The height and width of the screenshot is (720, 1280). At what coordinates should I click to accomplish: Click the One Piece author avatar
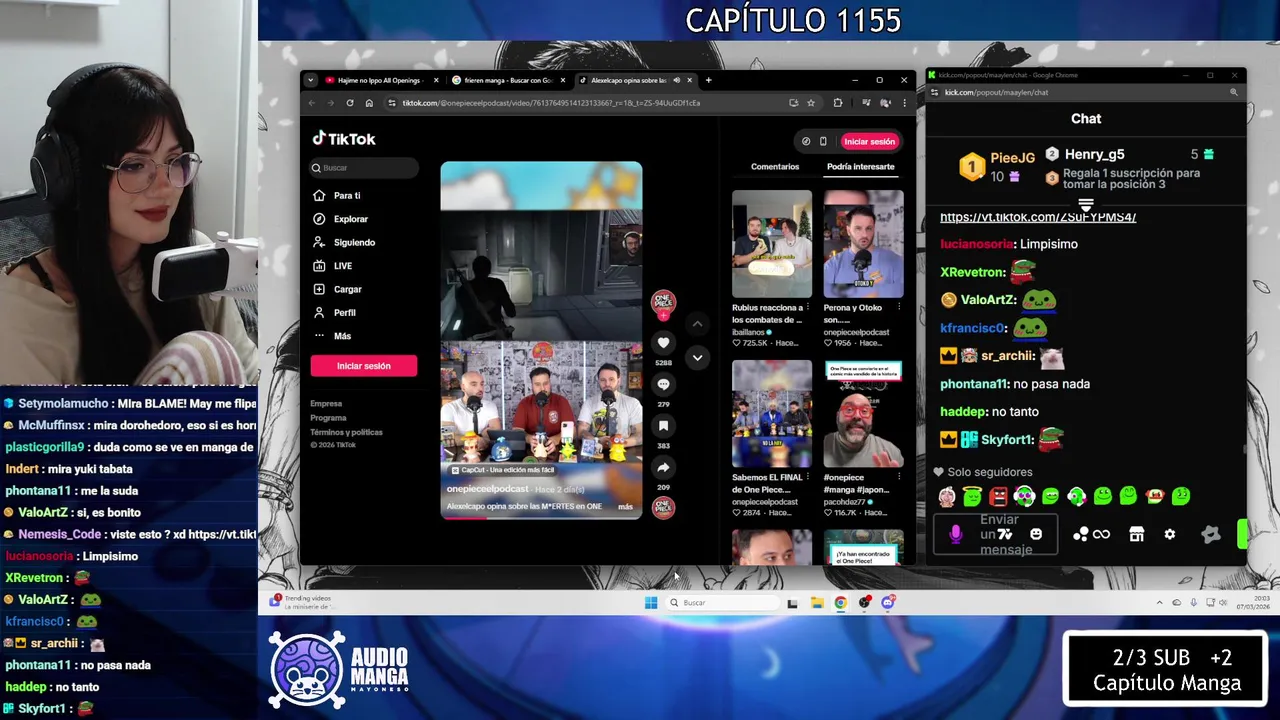point(663,302)
